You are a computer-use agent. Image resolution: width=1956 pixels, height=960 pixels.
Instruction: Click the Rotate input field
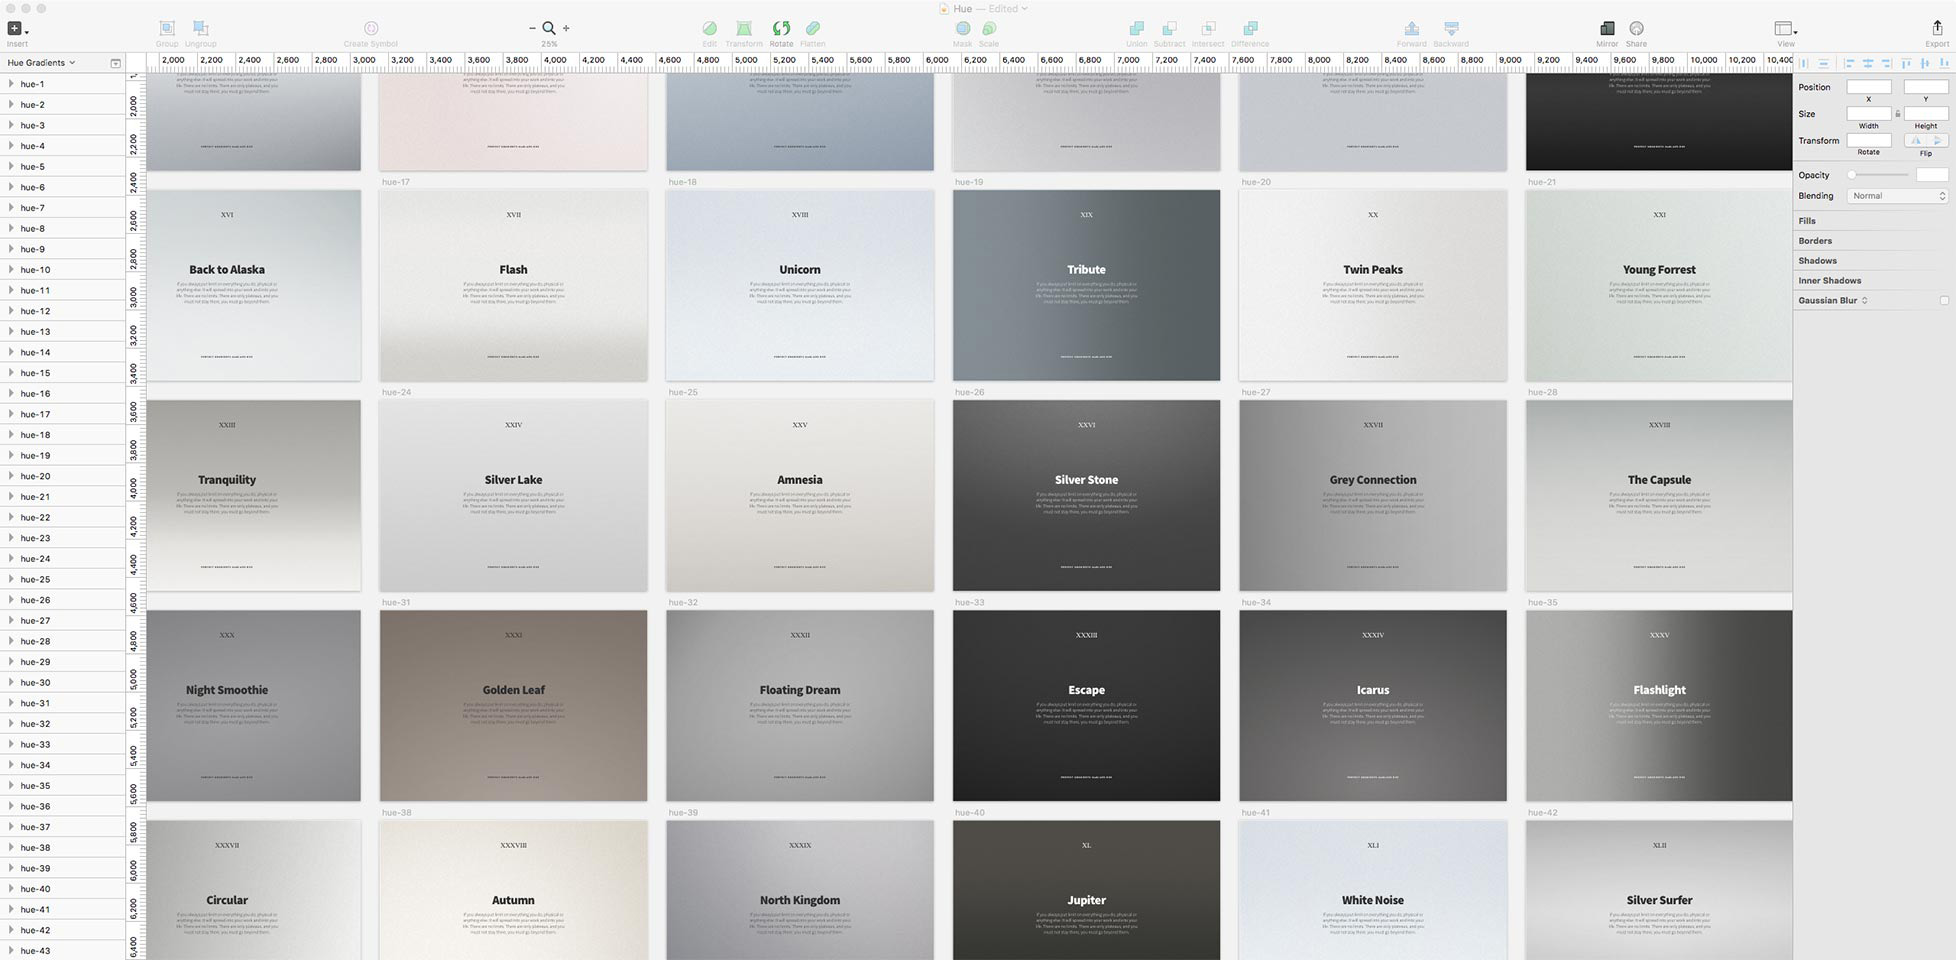(x=1869, y=140)
